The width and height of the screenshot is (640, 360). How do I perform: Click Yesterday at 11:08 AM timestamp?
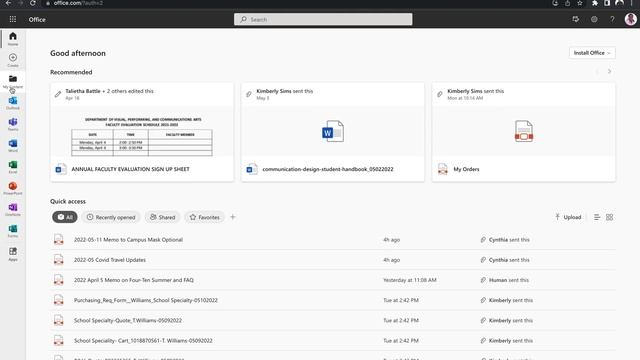click(x=410, y=280)
